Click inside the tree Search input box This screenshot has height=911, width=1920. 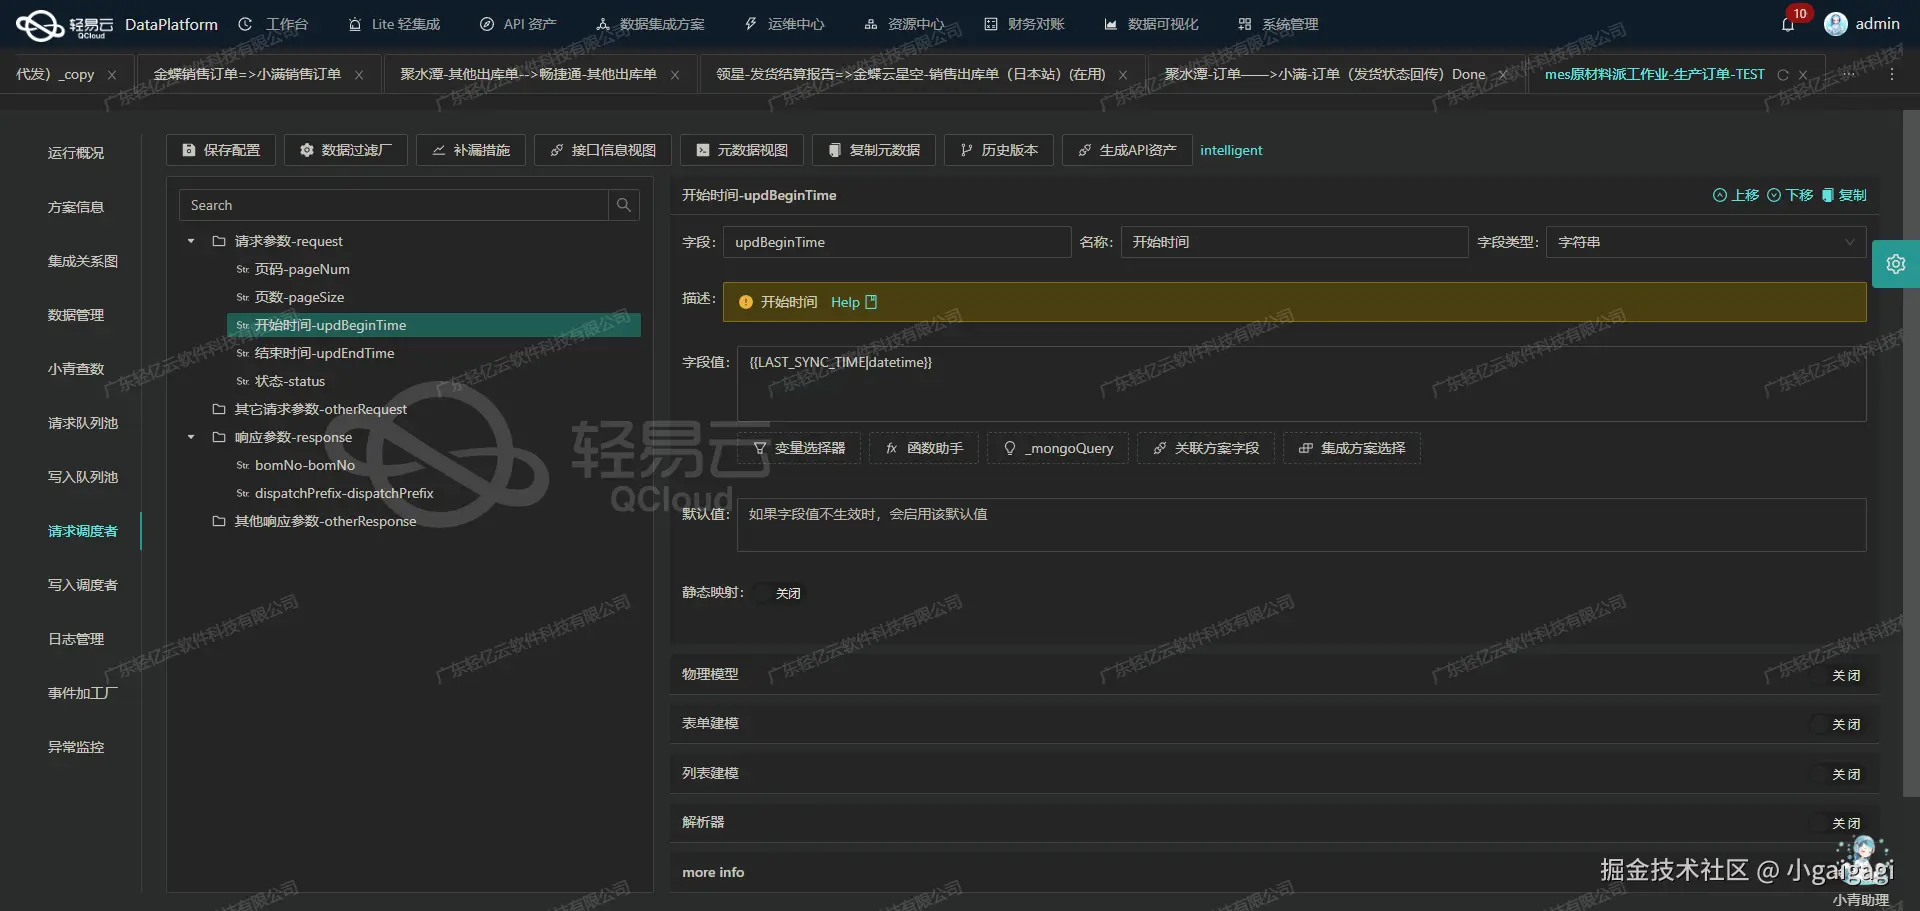coord(390,205)
